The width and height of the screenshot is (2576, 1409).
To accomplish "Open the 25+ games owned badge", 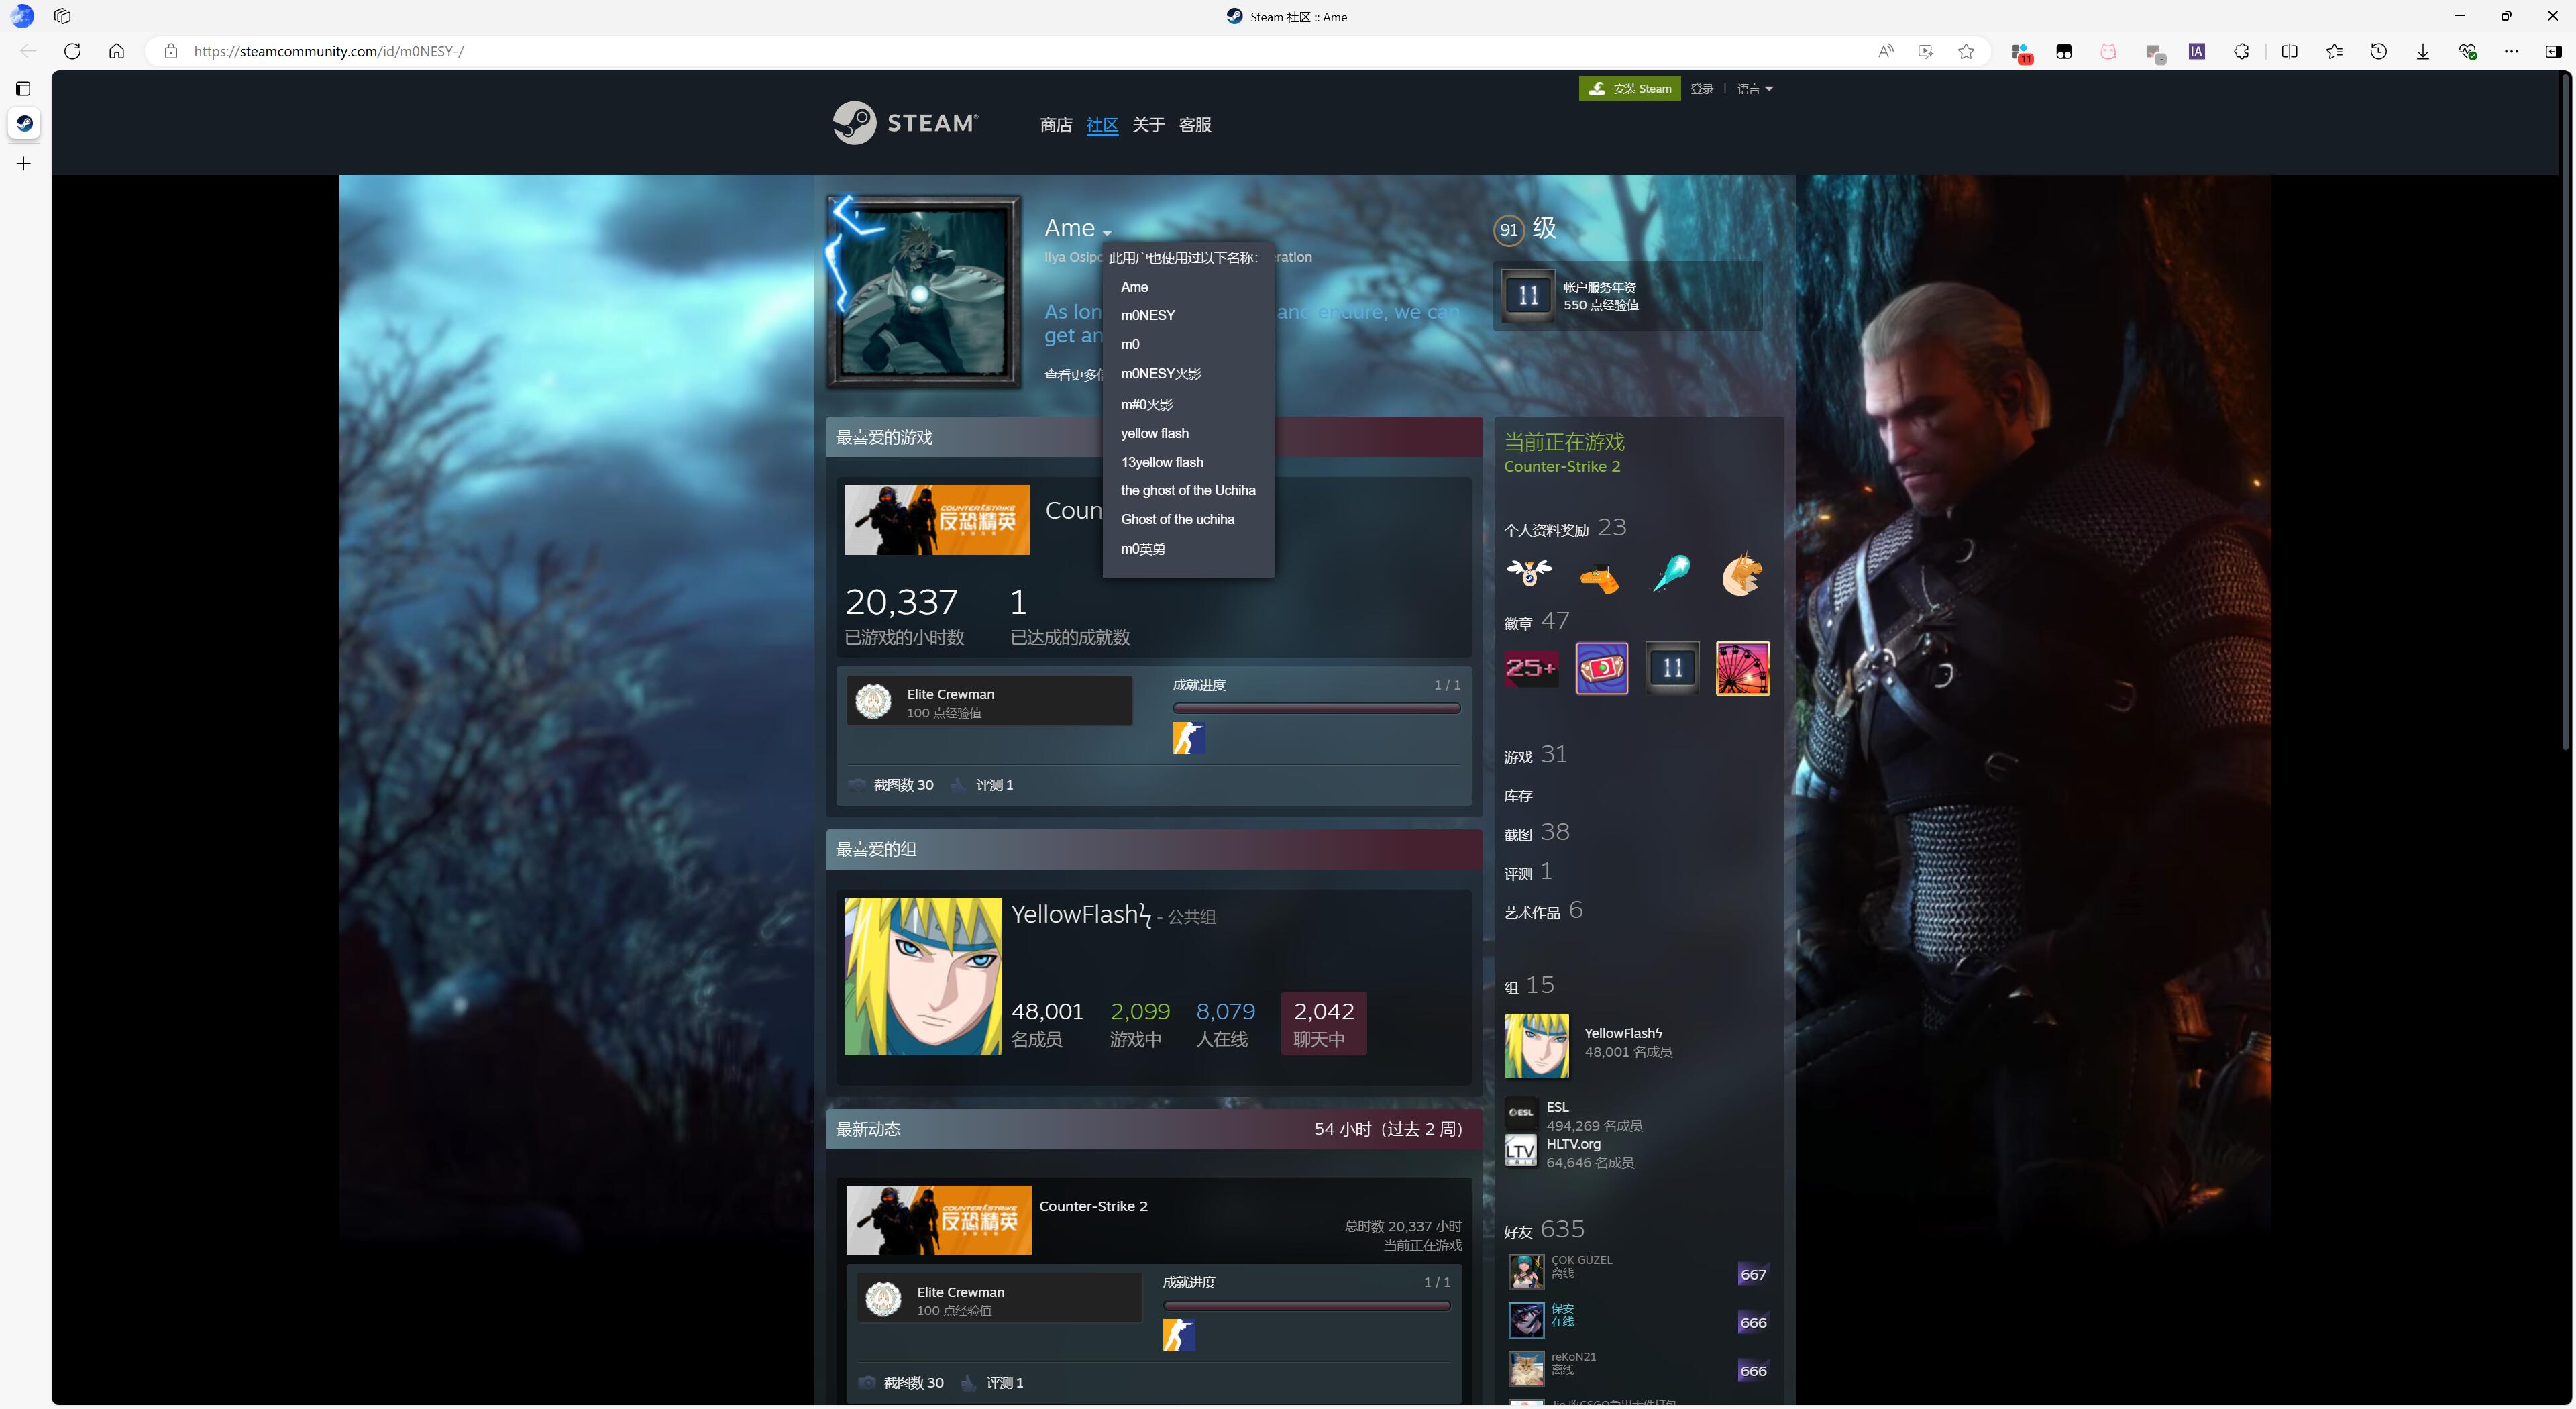I will [x=1530, y=668].
